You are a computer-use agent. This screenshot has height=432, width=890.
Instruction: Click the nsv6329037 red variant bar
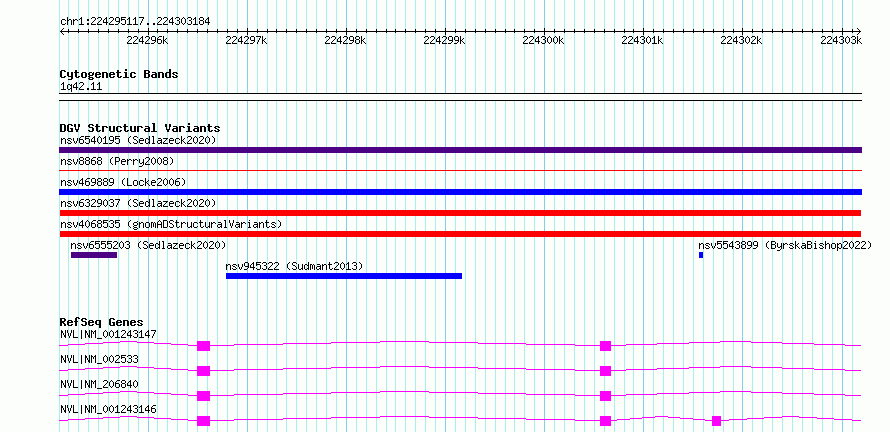click(x=460, y=213)
